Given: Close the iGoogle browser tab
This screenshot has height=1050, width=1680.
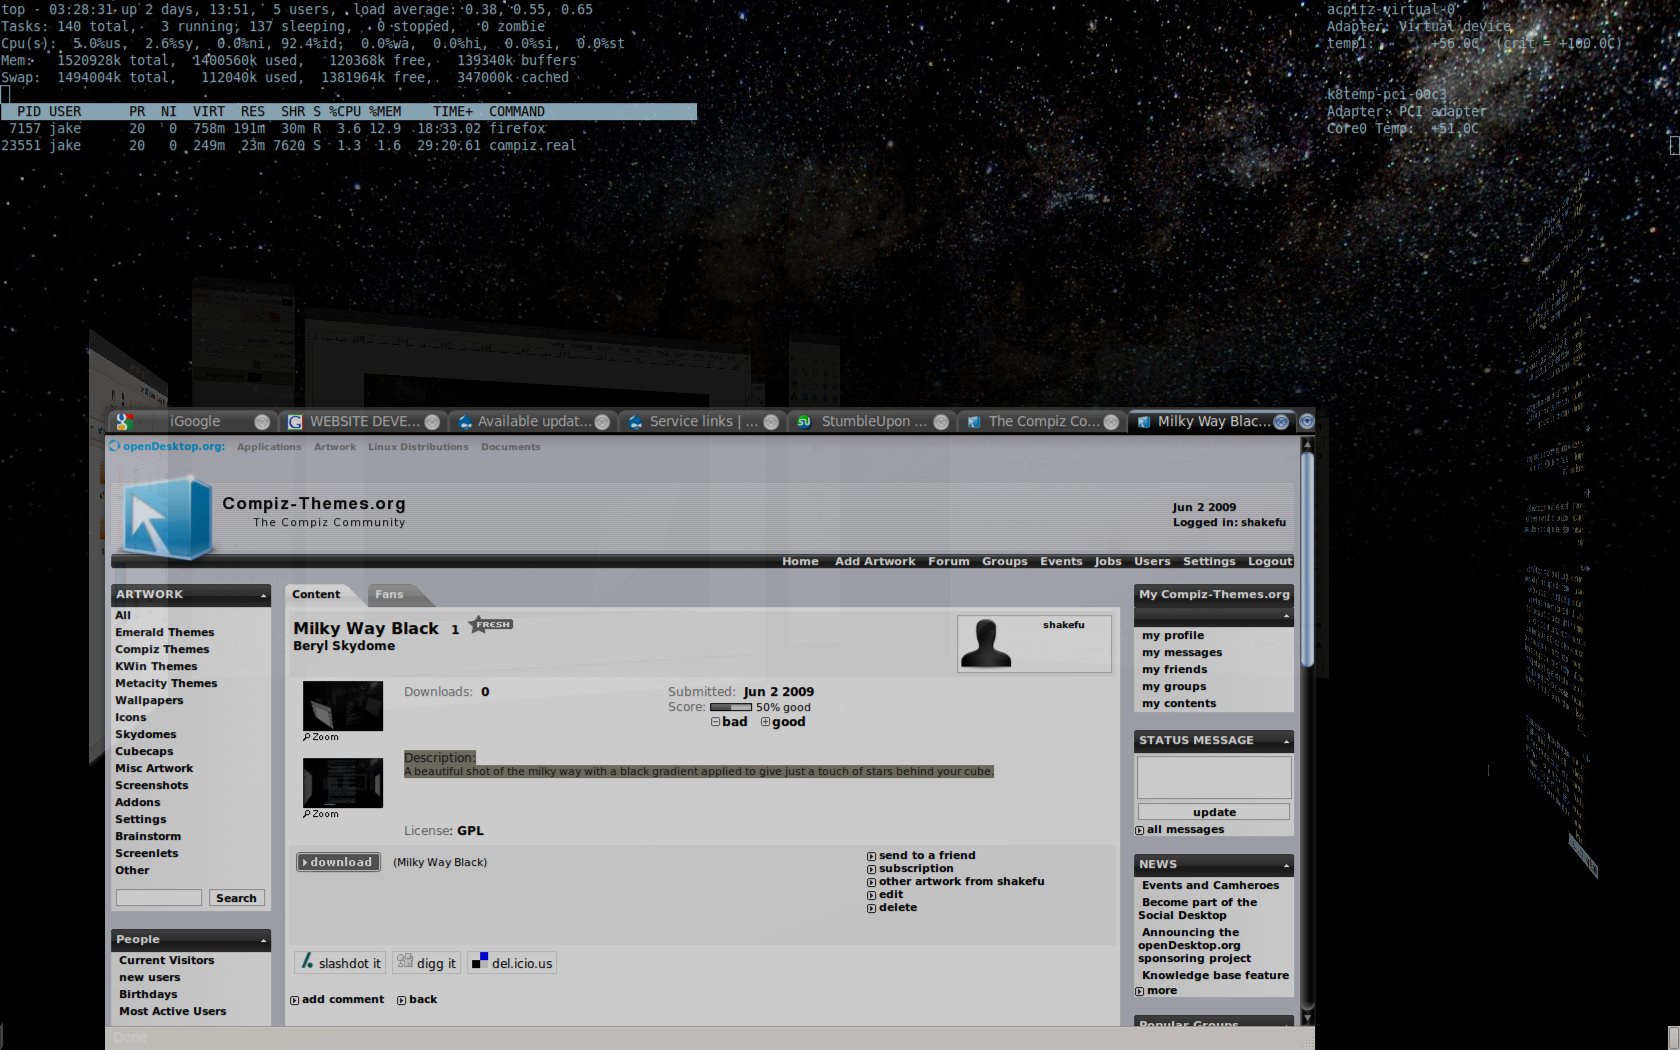Looking at the screenshot, I should click(262, 422).
